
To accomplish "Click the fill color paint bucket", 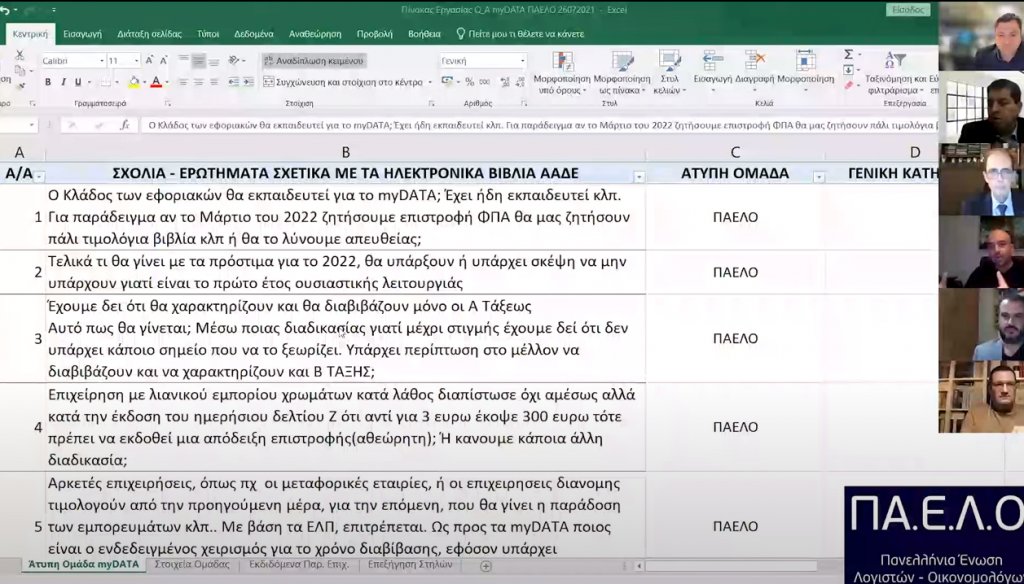I will pos(133,82).
